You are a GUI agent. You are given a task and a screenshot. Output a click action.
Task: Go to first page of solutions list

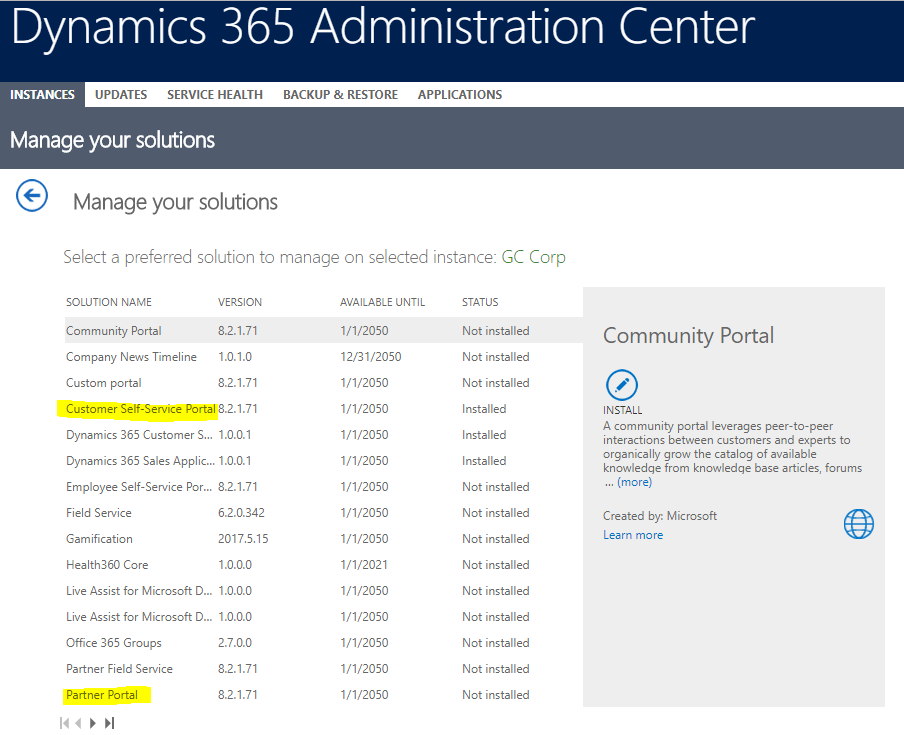pyautogui.click(x=64, y=723)
